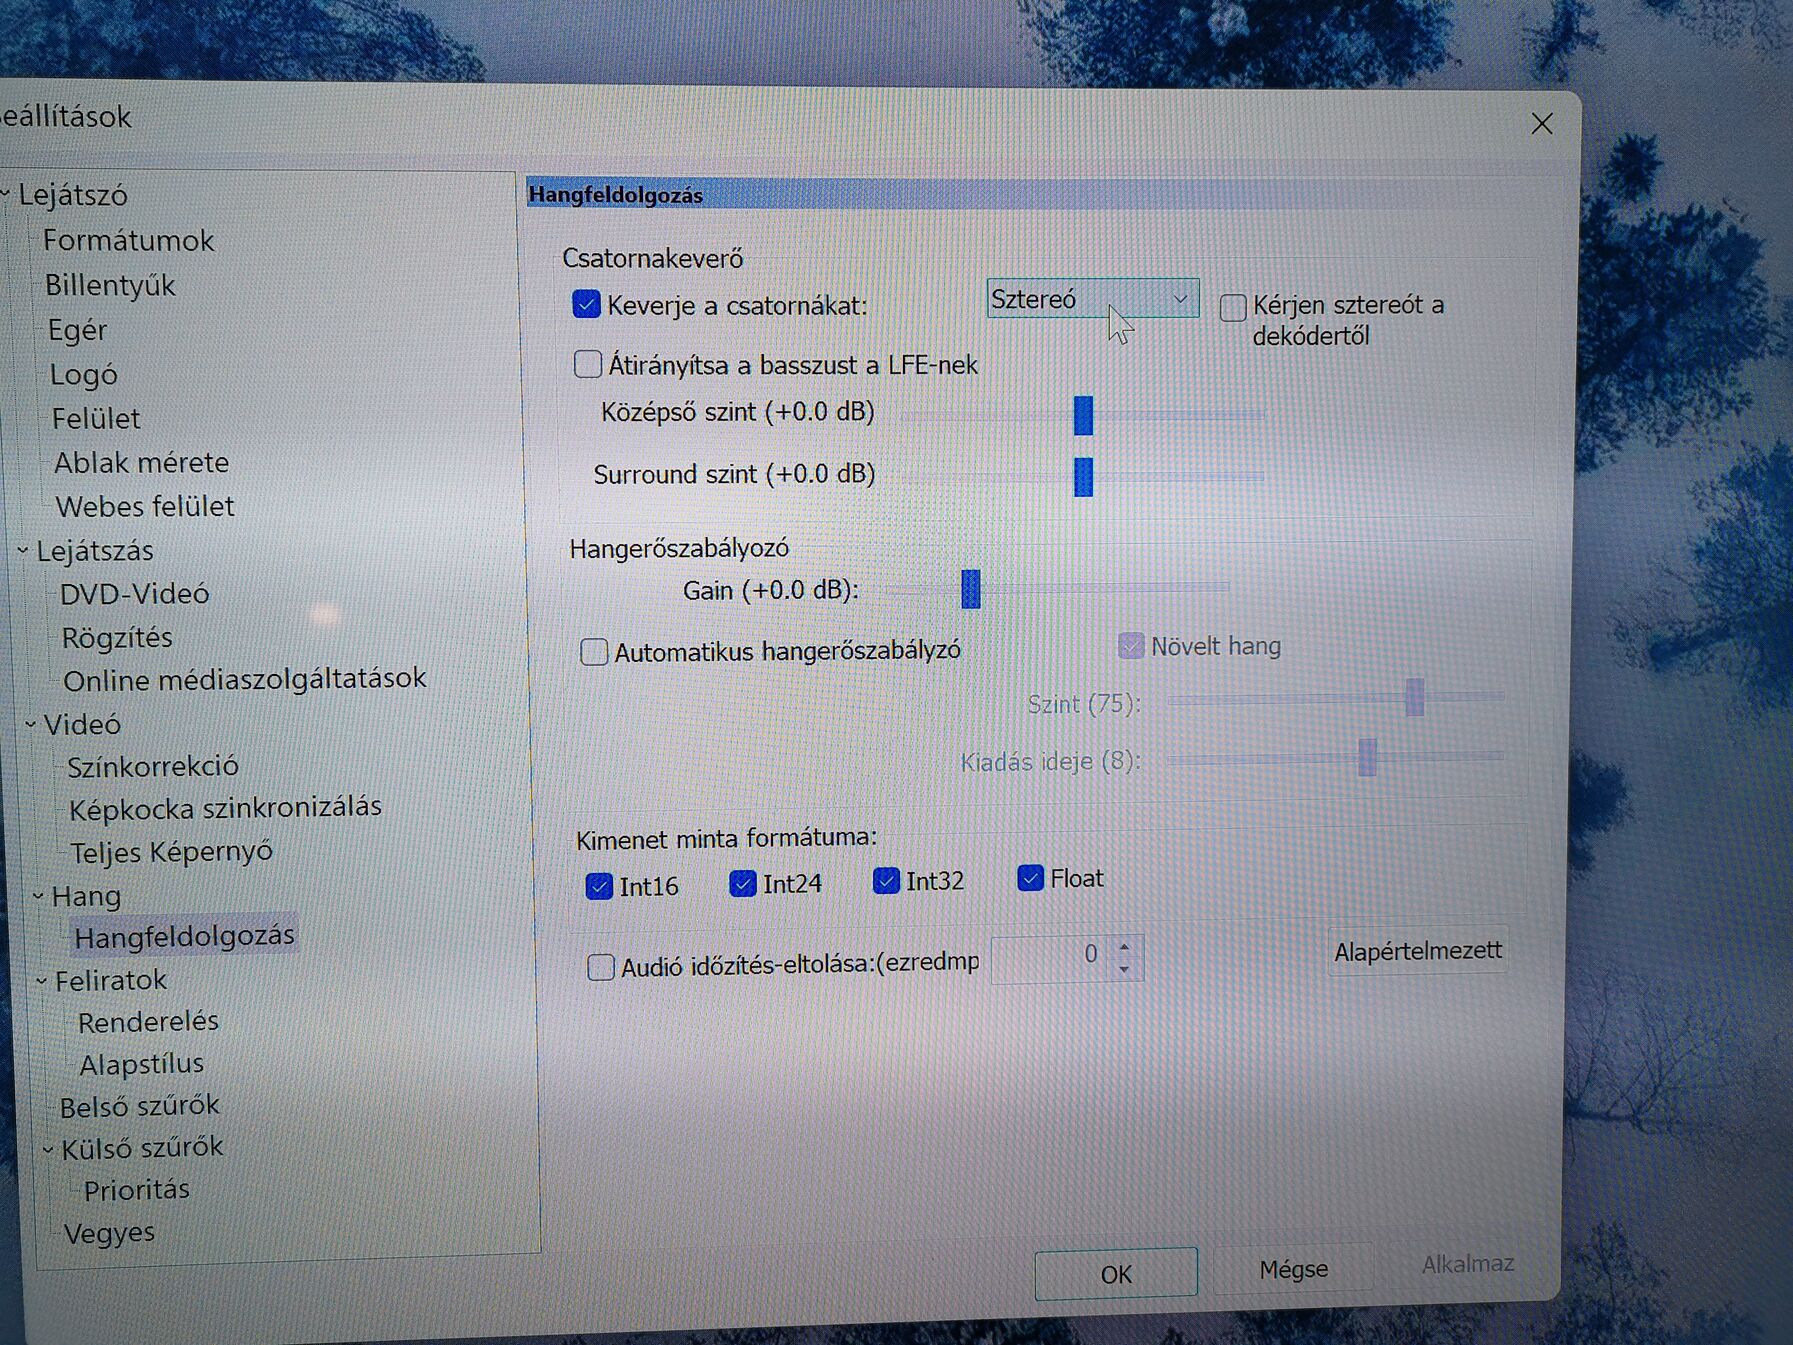Open Online médiaszolgáltatások page
Viewport: 1793px width, 1345px height.
[245, 680]
